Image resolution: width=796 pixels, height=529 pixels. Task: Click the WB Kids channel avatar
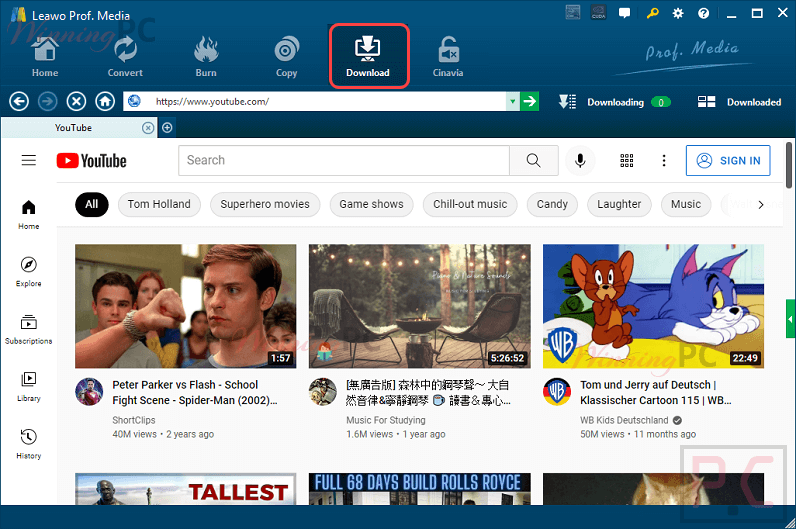pos(557,391)
